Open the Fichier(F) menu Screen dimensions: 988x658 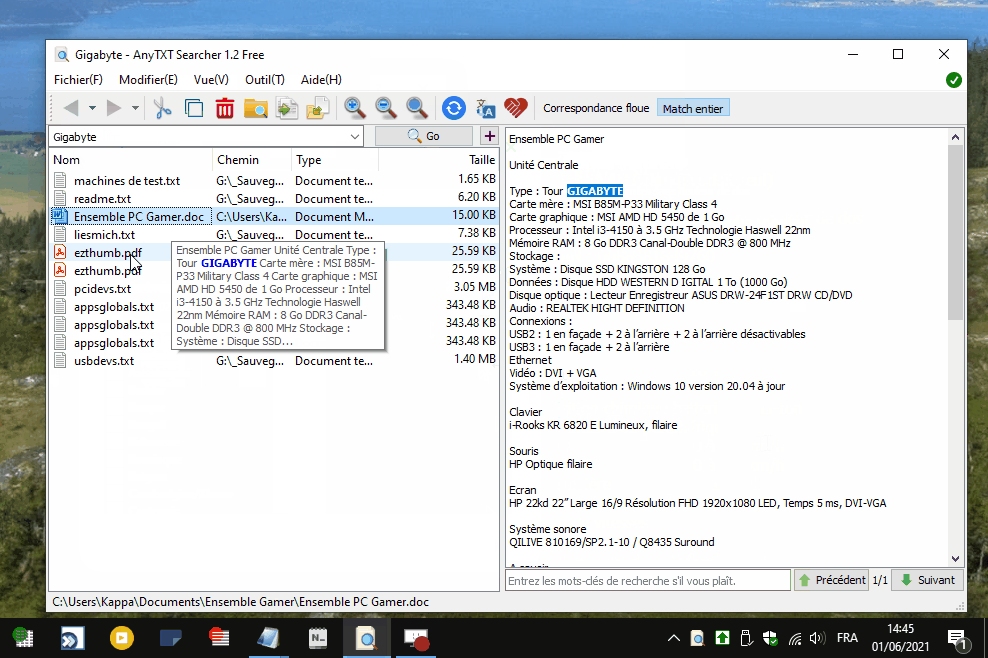[x=78, y=80]
